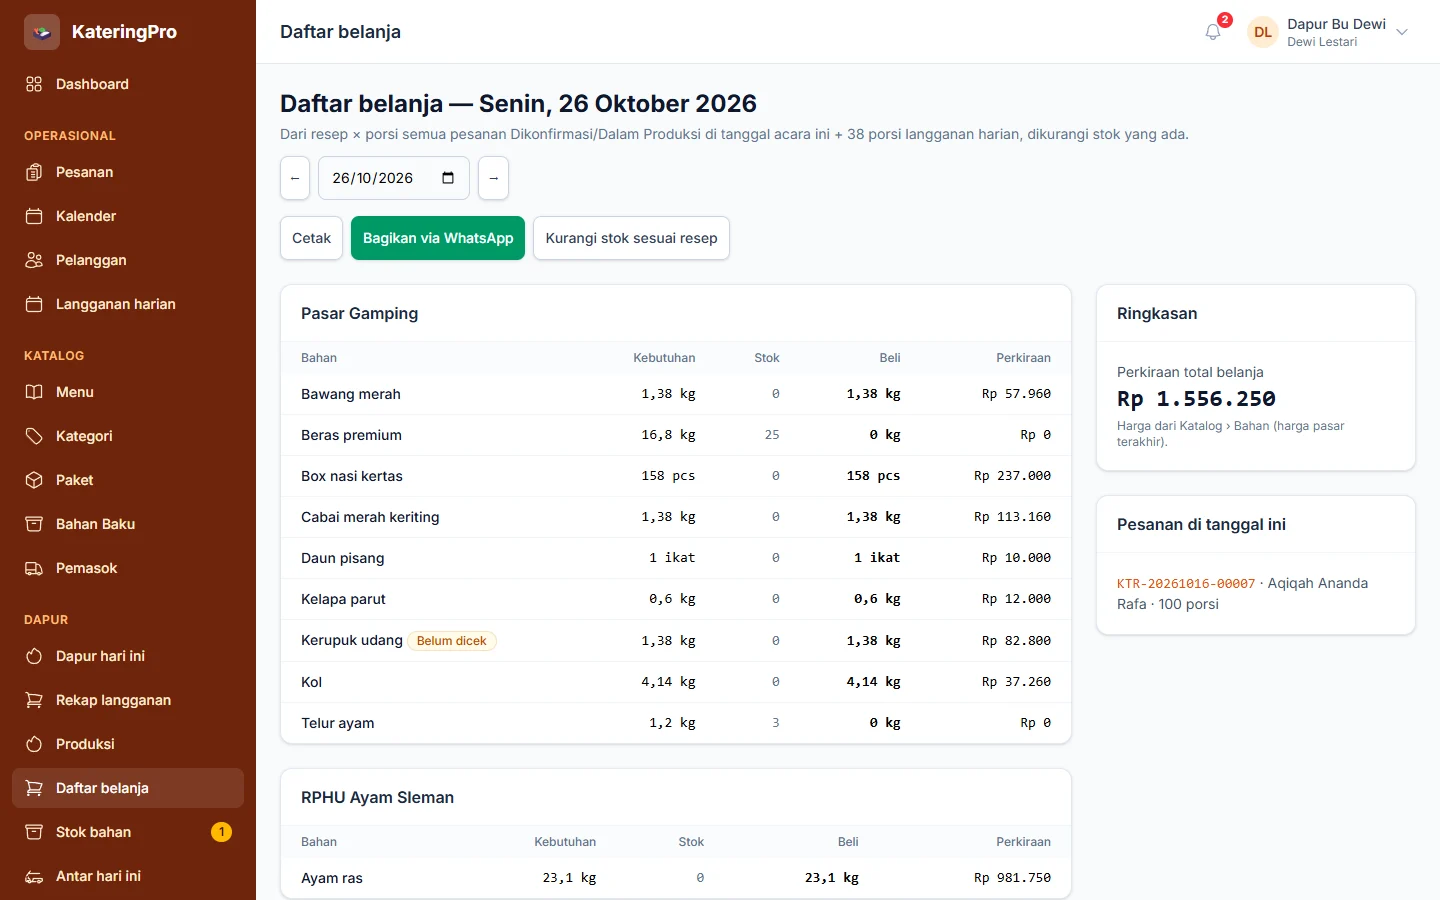The height and width of the screenshot is (900, 1440).
Task: Click the Langganan harian icon
Action: click(34, 304)
